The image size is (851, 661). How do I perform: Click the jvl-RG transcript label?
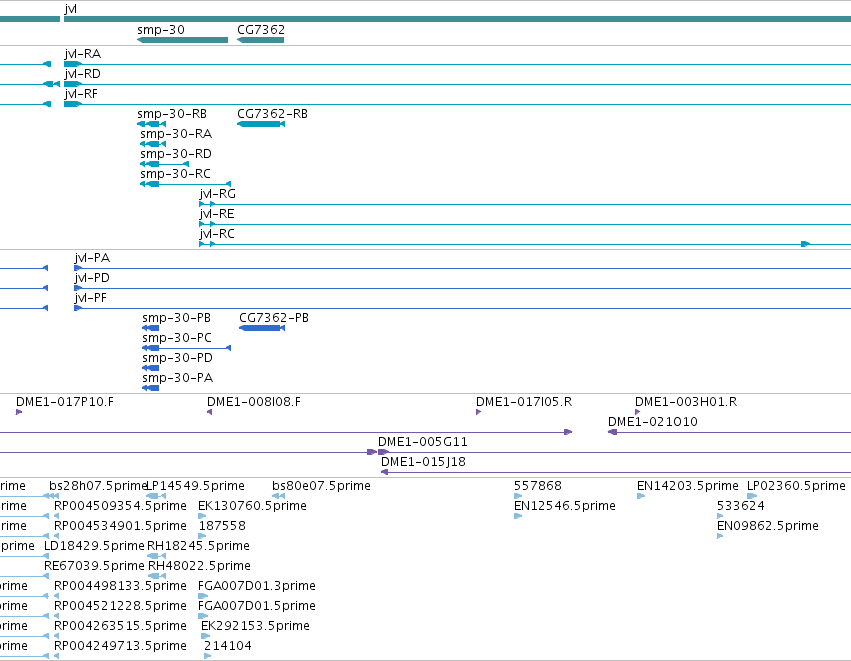click(218, 194)
